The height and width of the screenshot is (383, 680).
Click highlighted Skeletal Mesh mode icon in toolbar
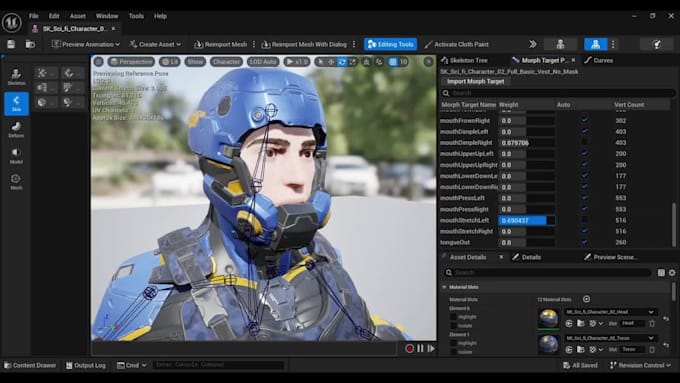click(595, 44)
